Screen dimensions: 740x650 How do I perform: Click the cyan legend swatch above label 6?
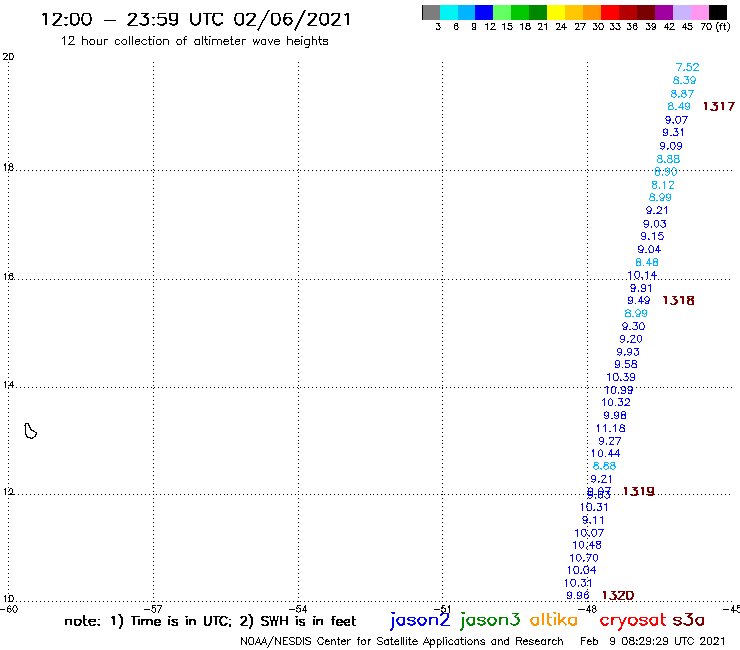[449, 12]
